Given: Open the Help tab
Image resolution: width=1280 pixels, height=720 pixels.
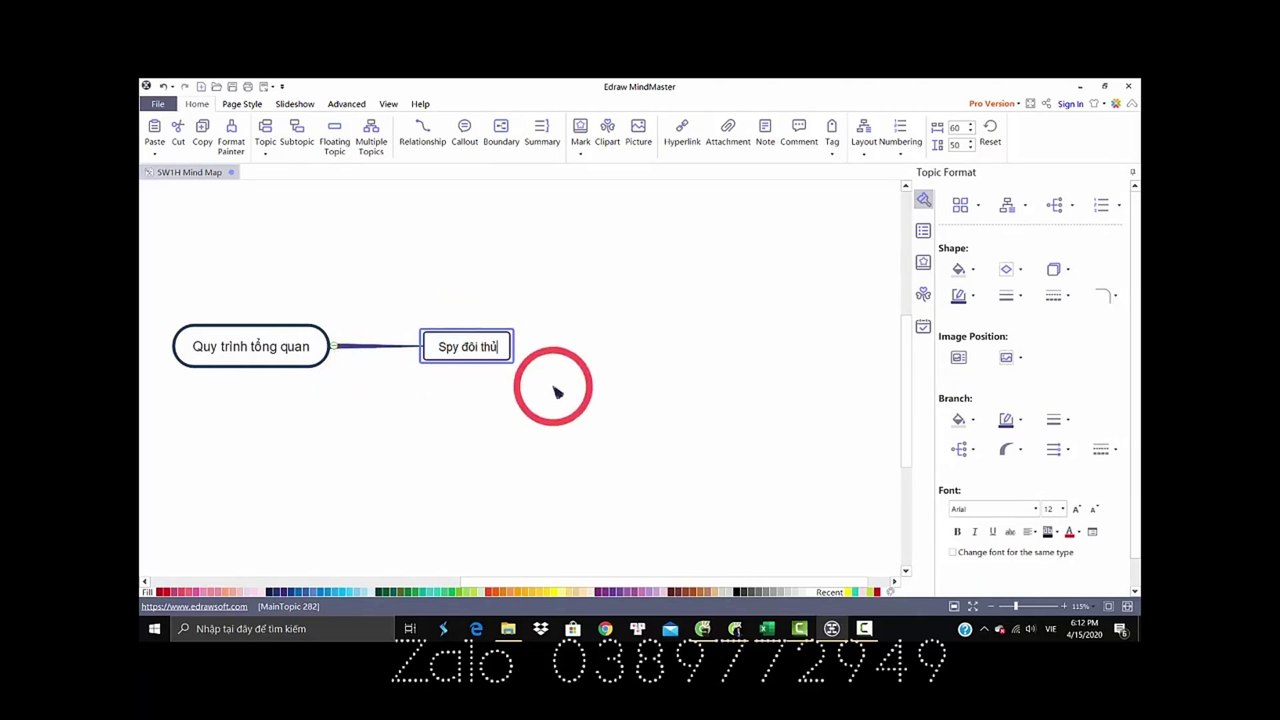Looking at the screenshot, I should 420,104.
